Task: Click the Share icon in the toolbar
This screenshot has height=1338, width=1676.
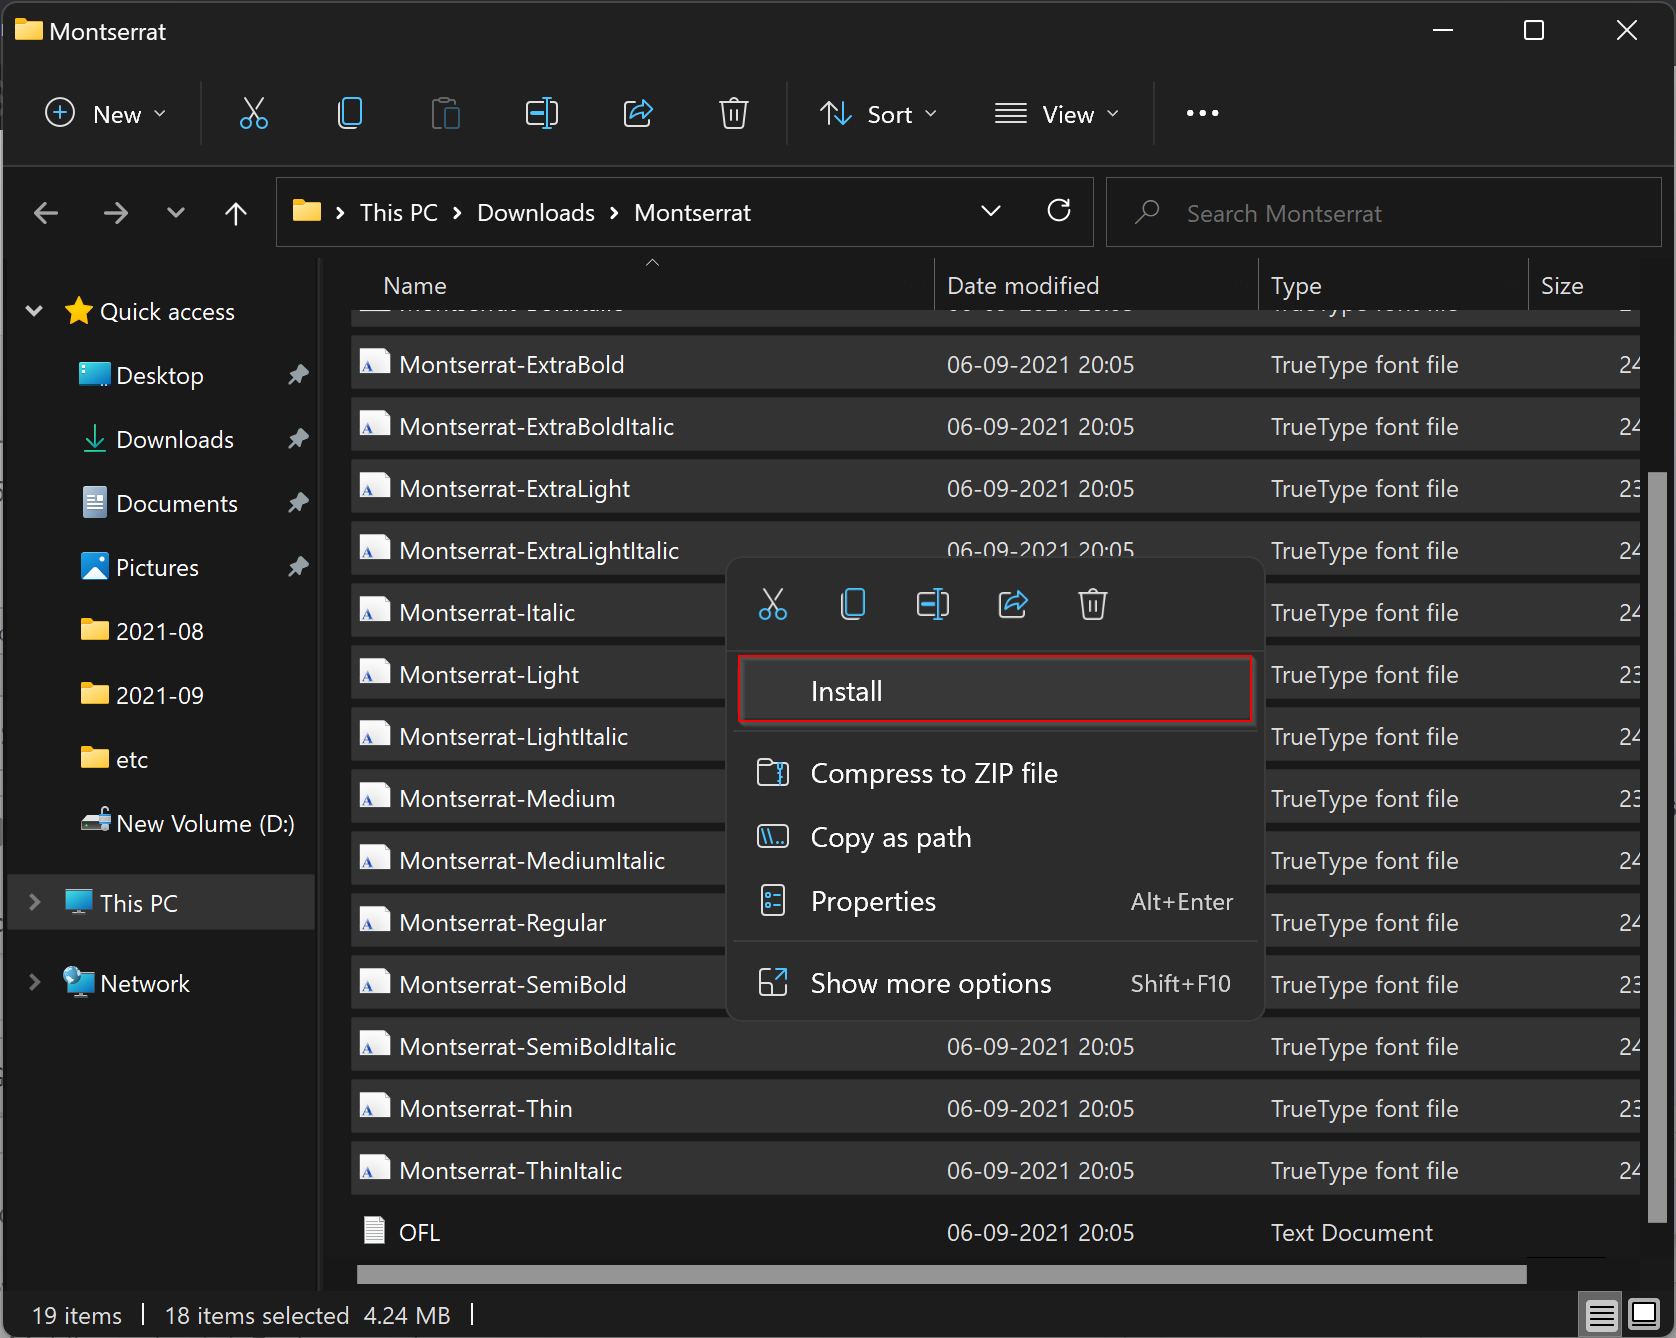Action: pos(638,113)
